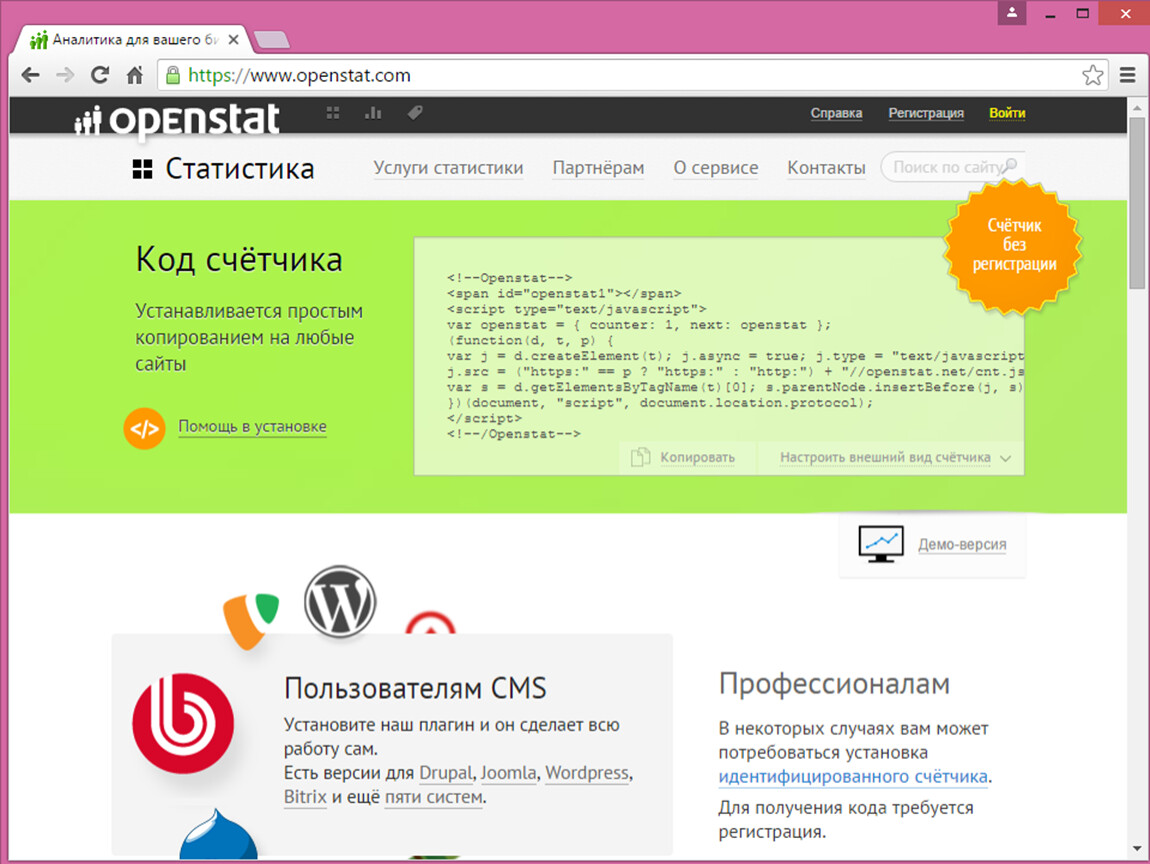The image size is (1150, 864).
Task: Click the Войти link
Action: point(1007,113)
